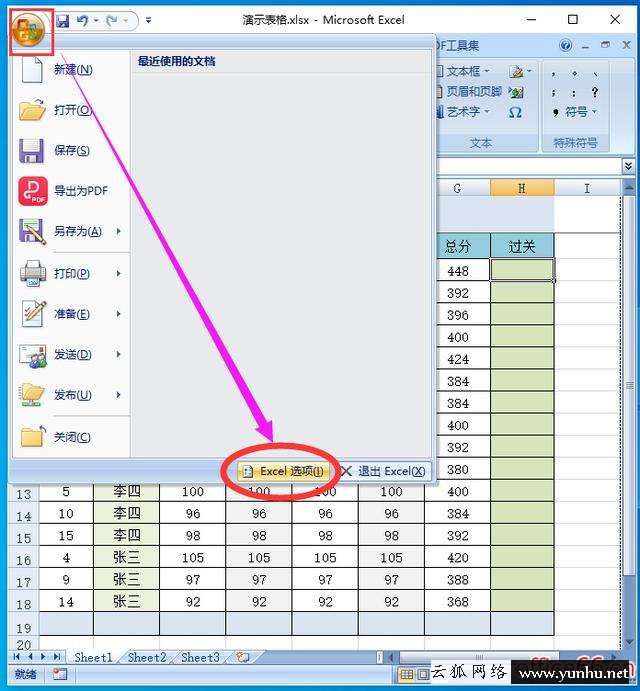Click the Insert Worksheet tab icon
Screen dimensions: 640x691
[242, 658]
